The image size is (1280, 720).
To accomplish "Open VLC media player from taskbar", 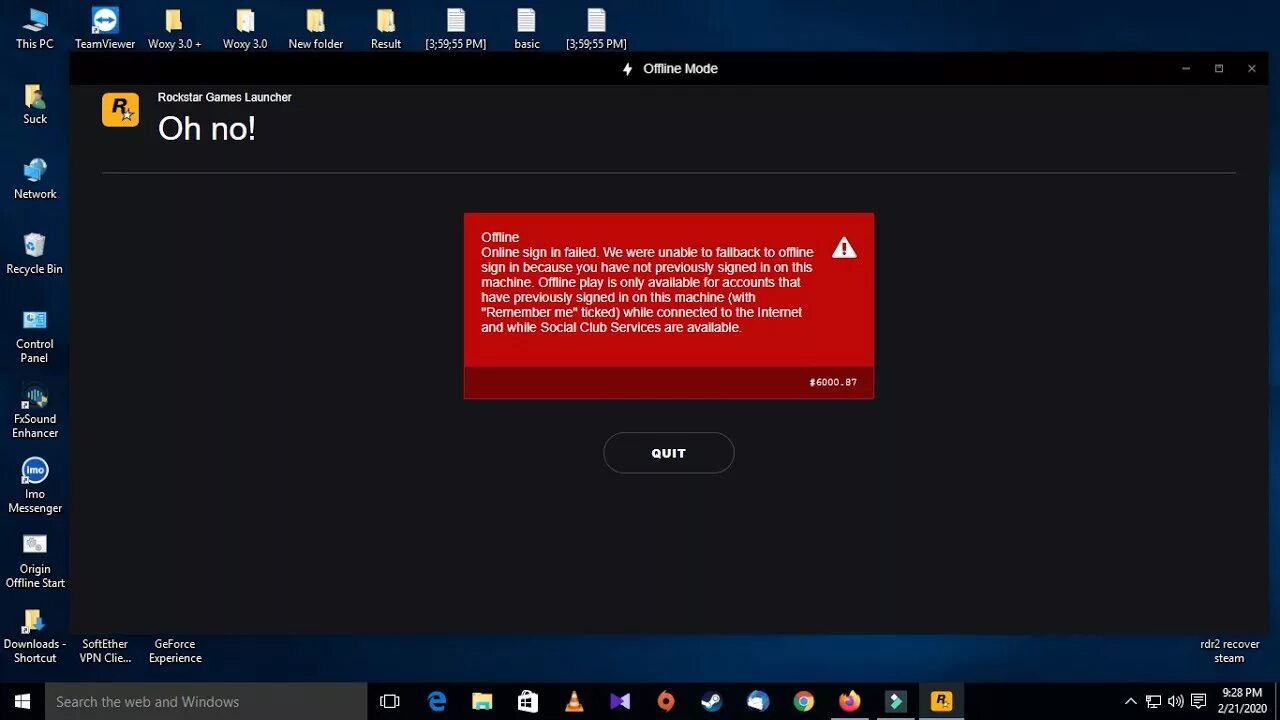I will click(574, 701).
